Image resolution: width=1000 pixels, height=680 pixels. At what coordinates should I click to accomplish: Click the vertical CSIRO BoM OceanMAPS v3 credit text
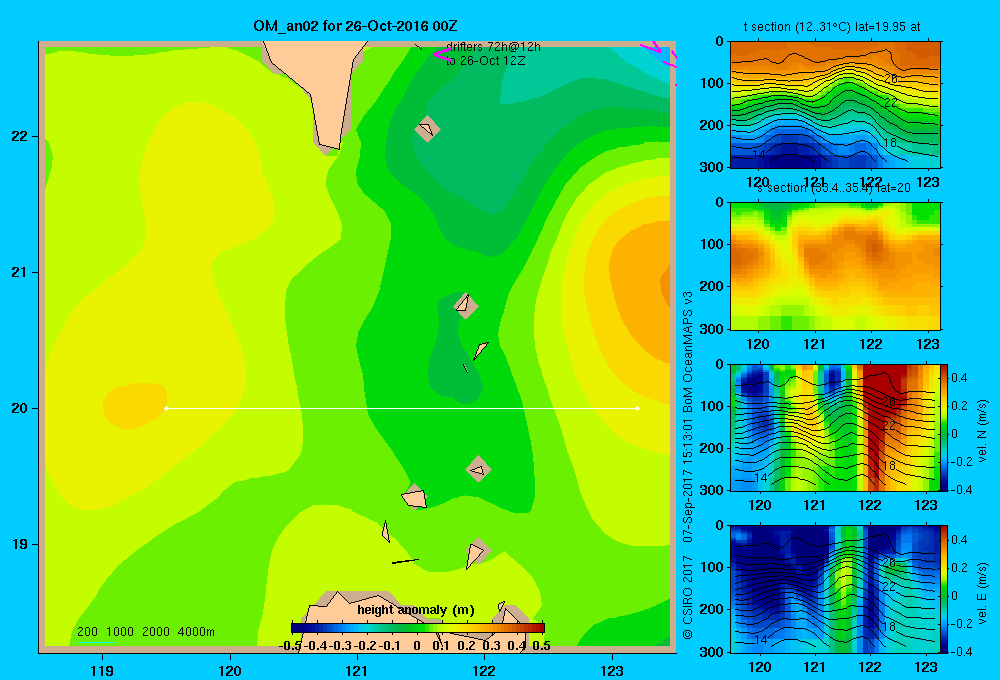(688, 465)
